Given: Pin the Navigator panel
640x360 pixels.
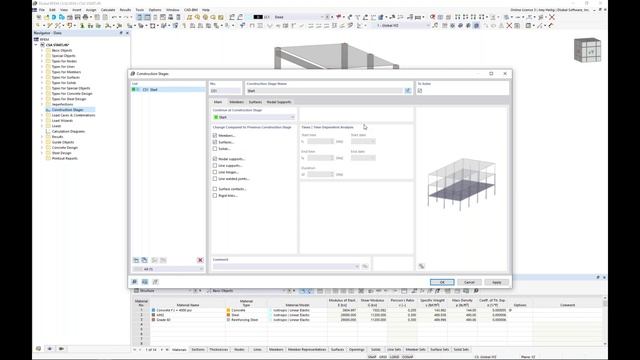Looking at the screenshot, I should (121, 33).
